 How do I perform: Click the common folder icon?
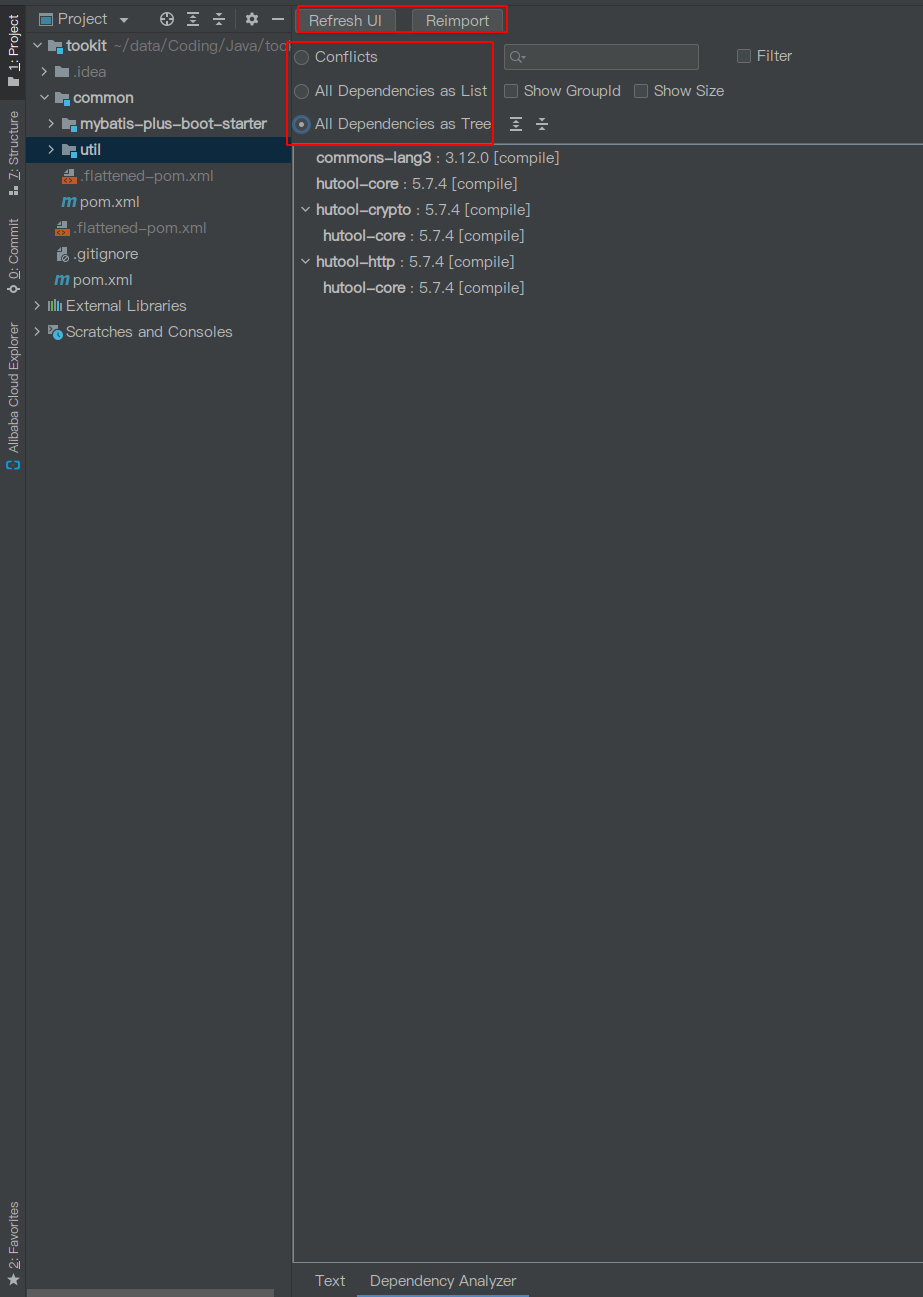(62, 98)
